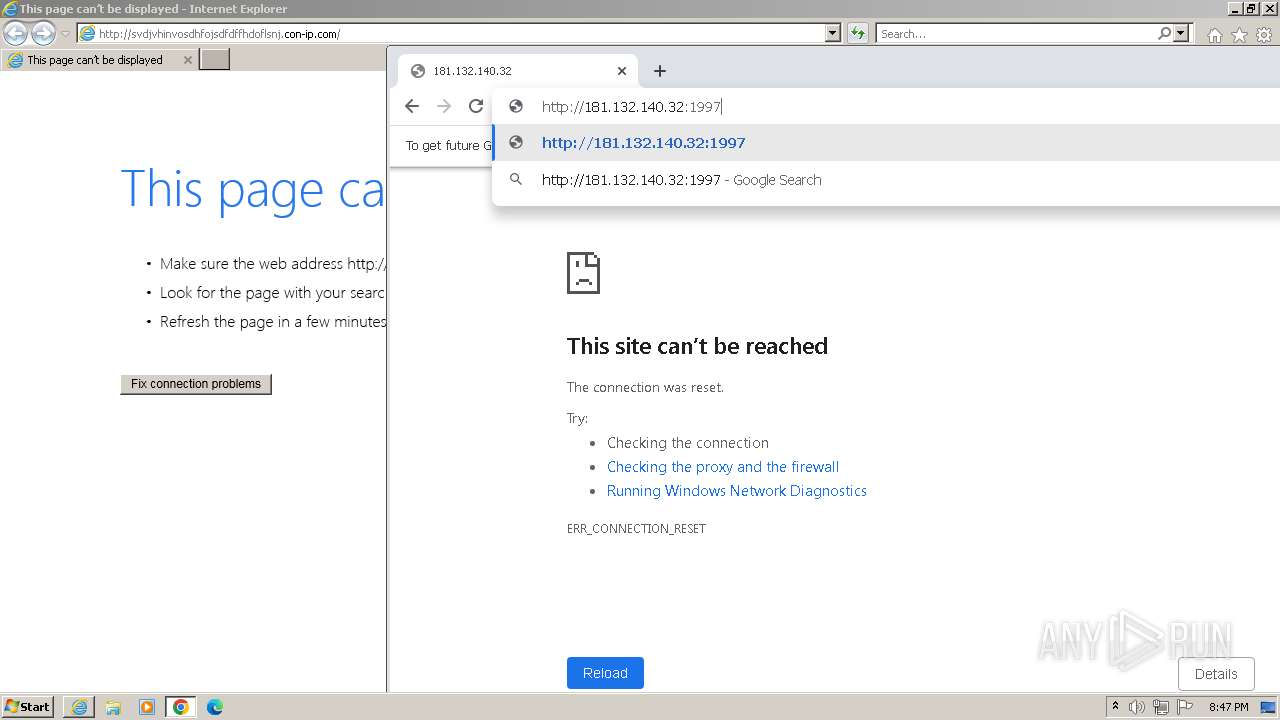Viewport: 1280px width, 720px height.
Task: Click Internet Explorer forward arrow button
Action: 43,34
